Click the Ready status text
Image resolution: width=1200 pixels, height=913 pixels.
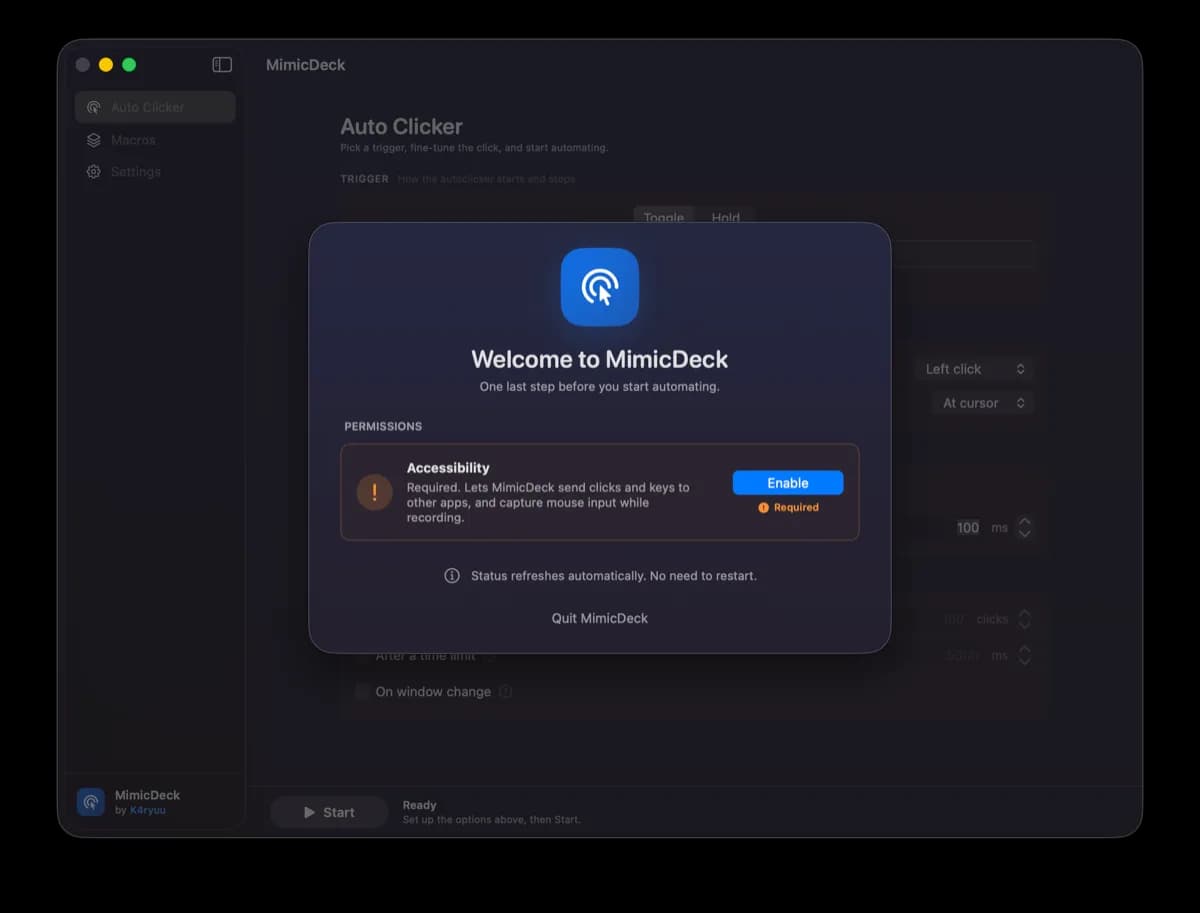click(x=420, y=805)
